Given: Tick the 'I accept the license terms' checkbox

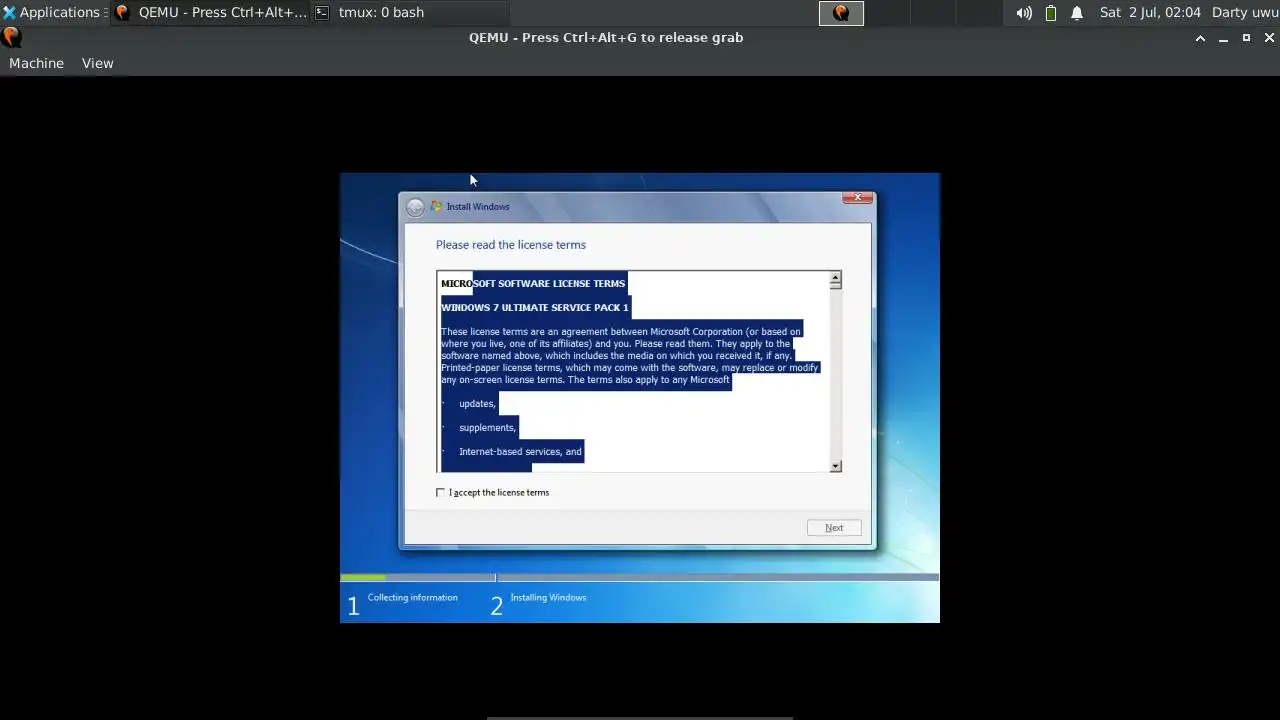Looking at the screenshot, I should point(440,492).
